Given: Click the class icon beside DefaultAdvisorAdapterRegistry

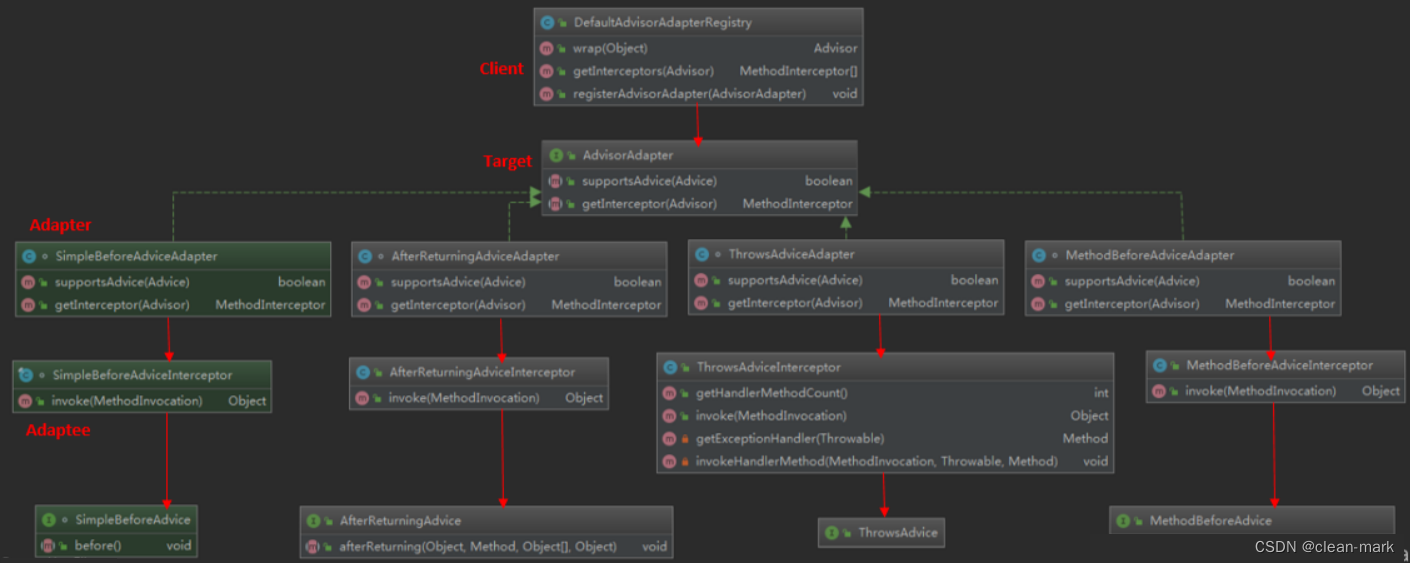Looking at the screenshot, I should coord(546,22).
